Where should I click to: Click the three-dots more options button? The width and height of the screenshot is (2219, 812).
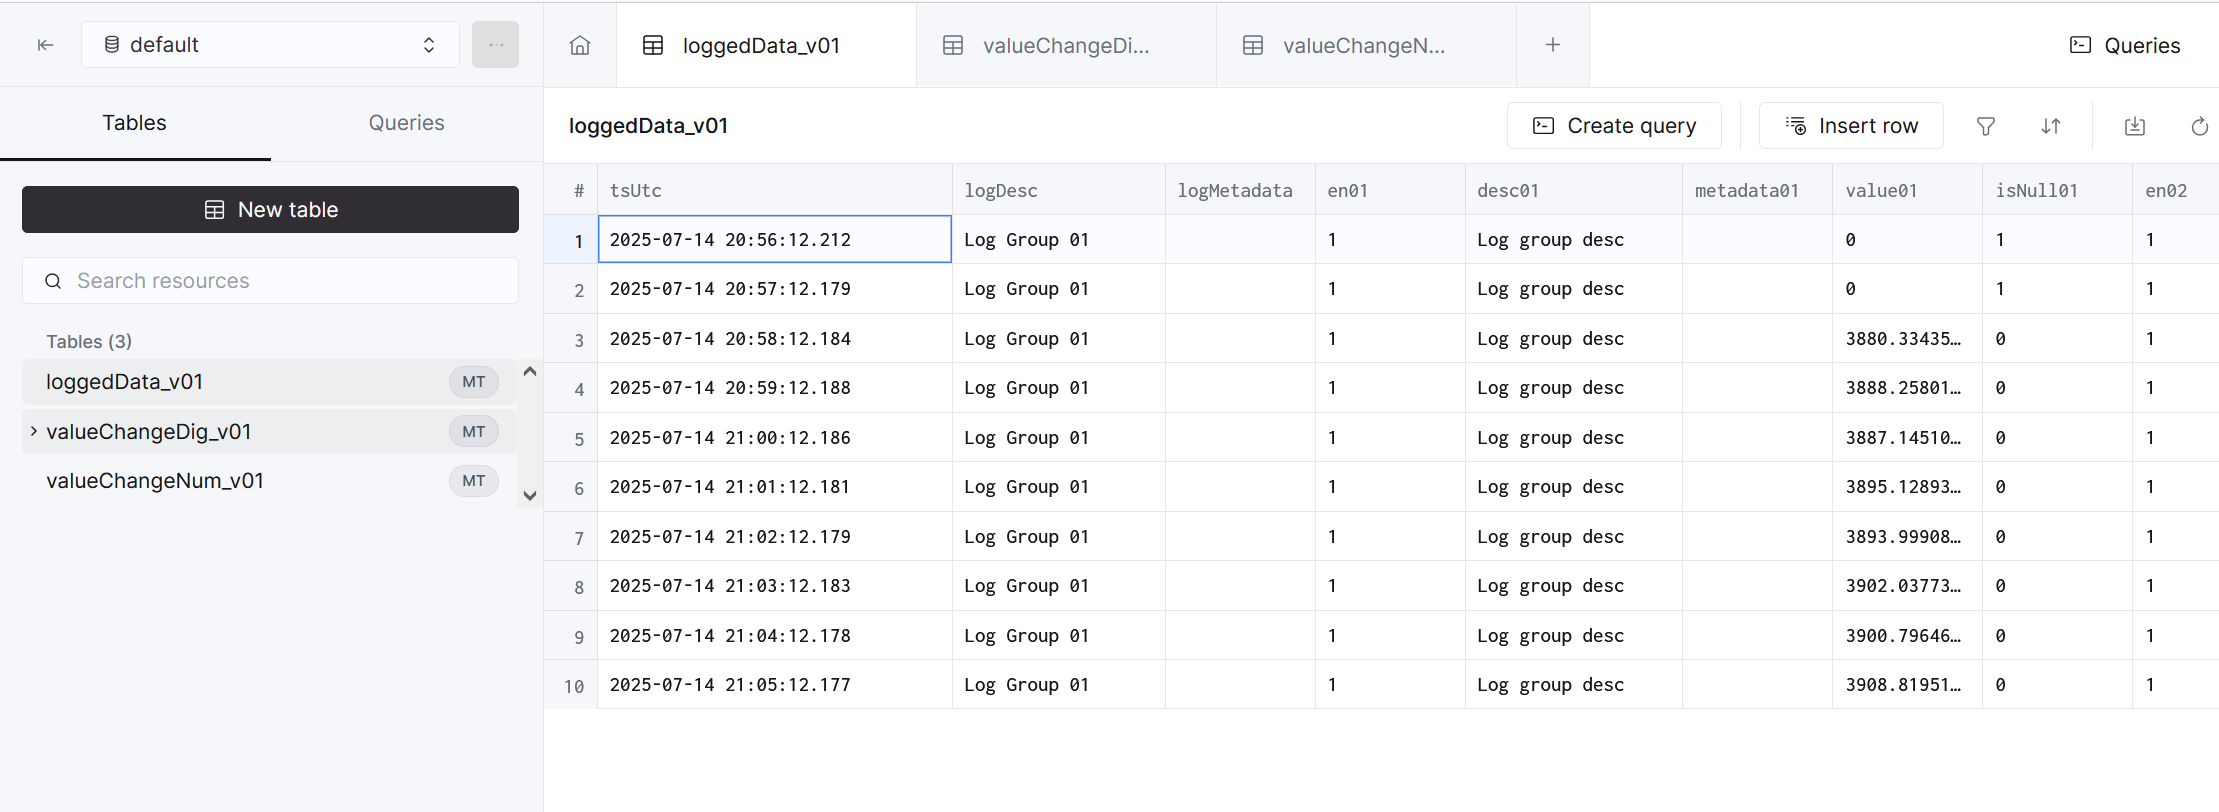[495, 45]
